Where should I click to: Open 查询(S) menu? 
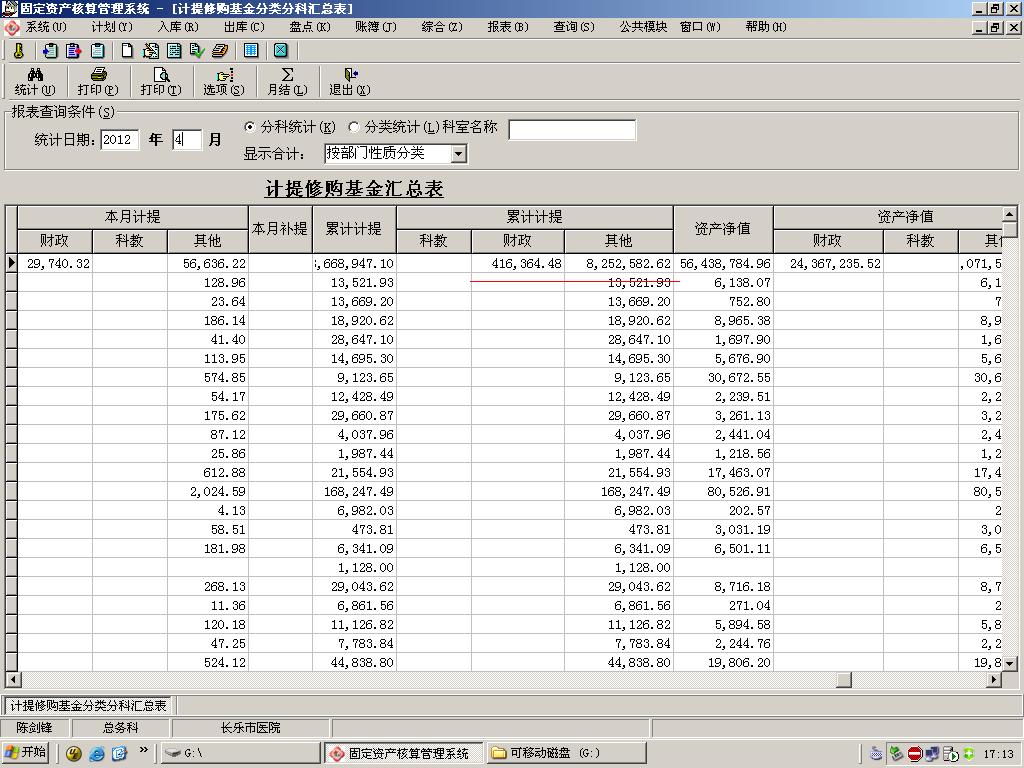(x=573, y=27)
